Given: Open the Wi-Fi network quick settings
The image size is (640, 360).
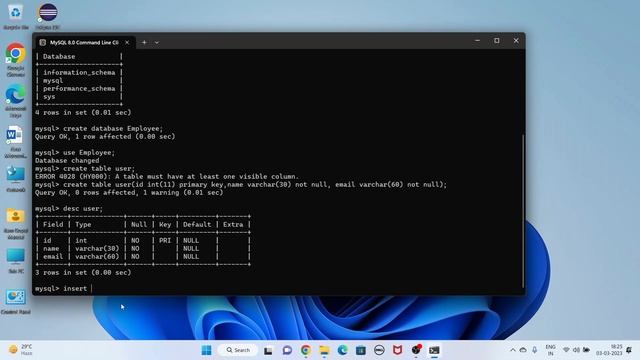Looking at the screenshot, I should 566,350.
